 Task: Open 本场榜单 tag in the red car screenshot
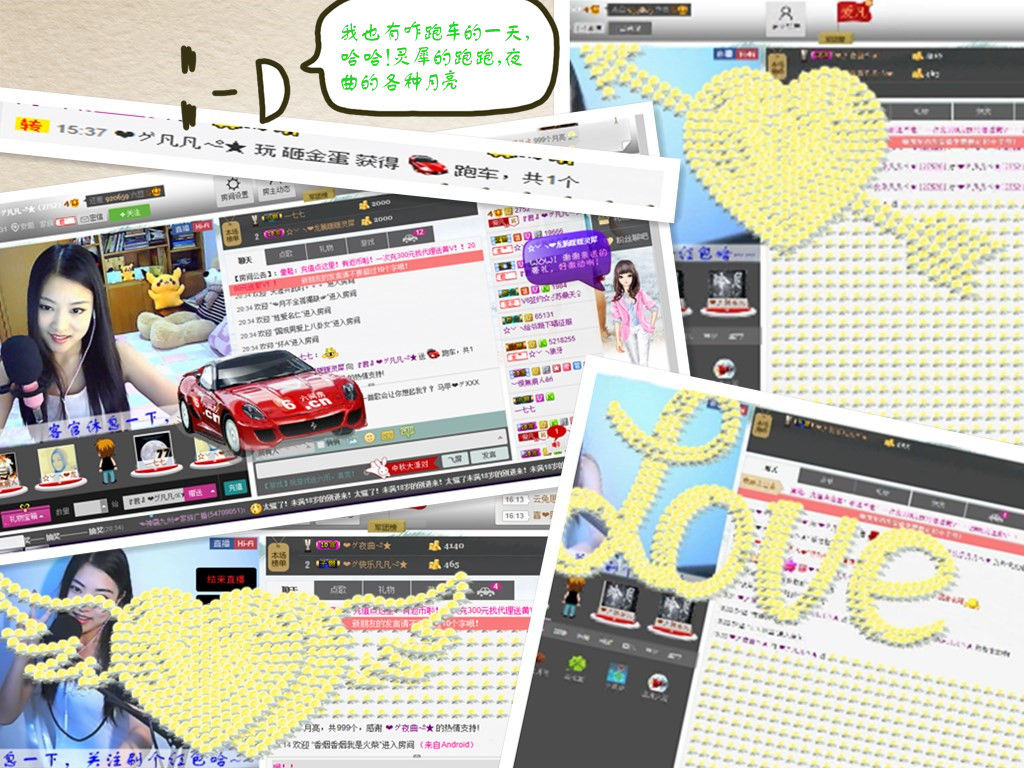click(232, 233)
